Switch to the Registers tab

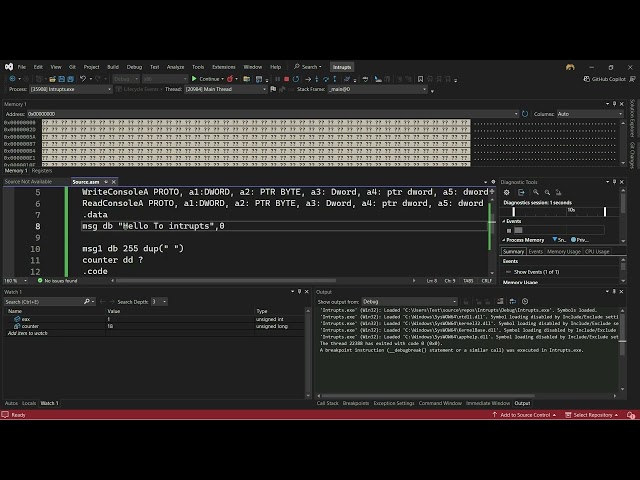click(x=42, y=171)
